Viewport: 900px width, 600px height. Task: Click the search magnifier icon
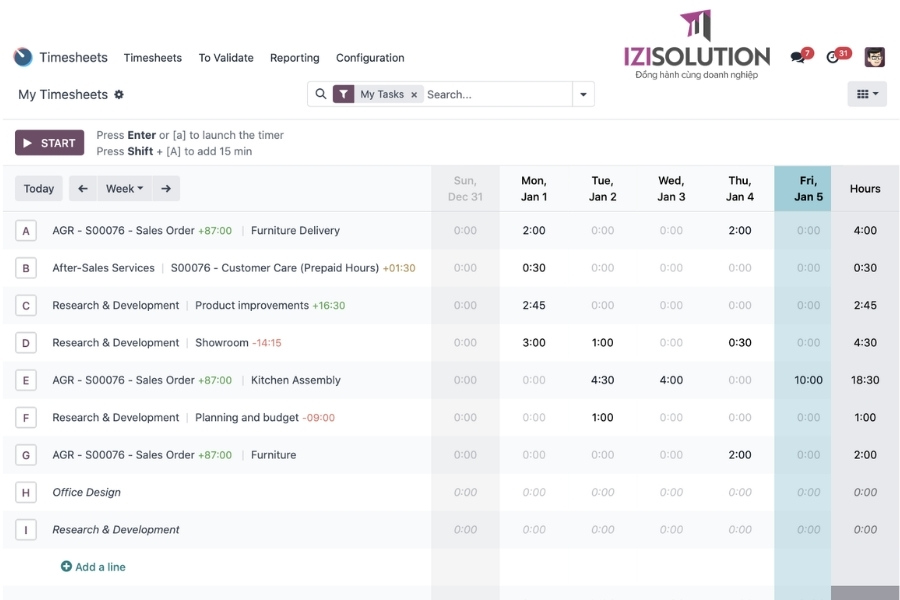click(321, 94)
